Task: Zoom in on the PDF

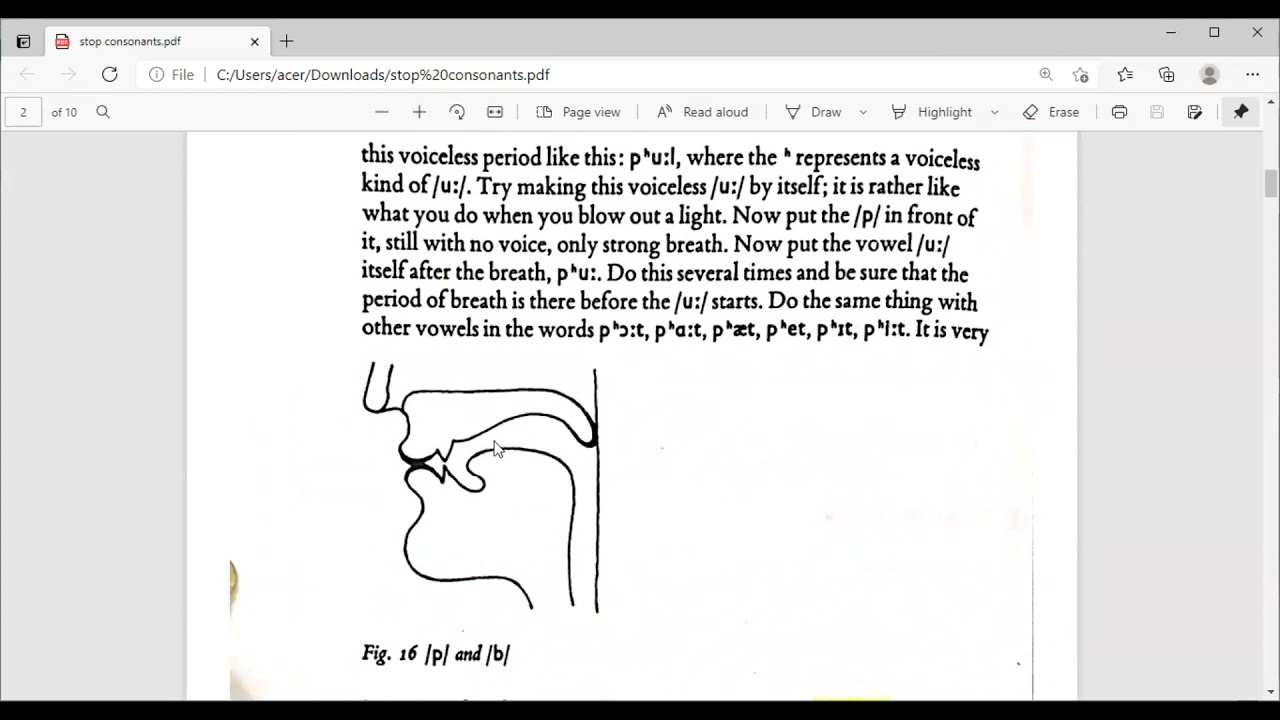Action: tap(419, 112)
